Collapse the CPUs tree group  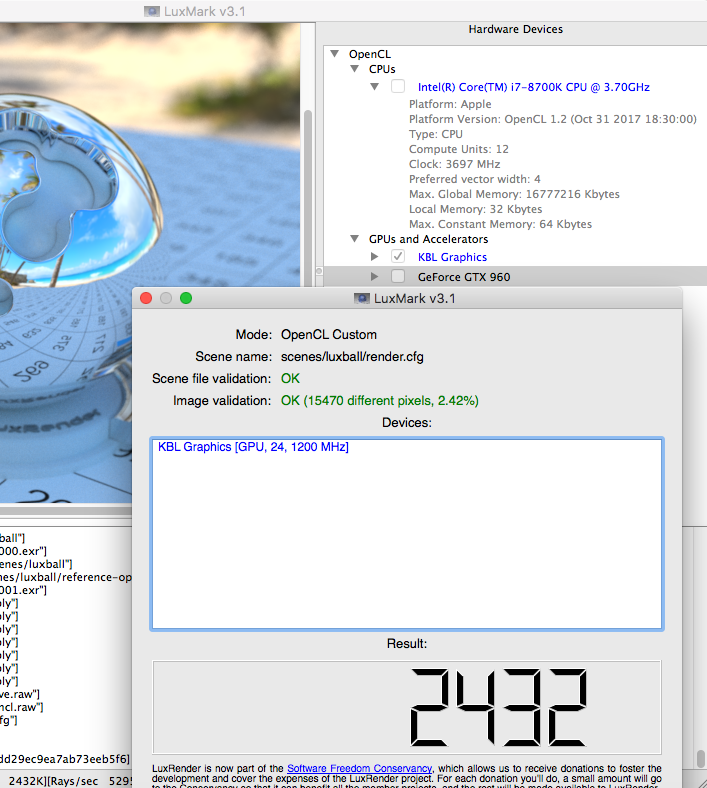[x=354, y=70]
